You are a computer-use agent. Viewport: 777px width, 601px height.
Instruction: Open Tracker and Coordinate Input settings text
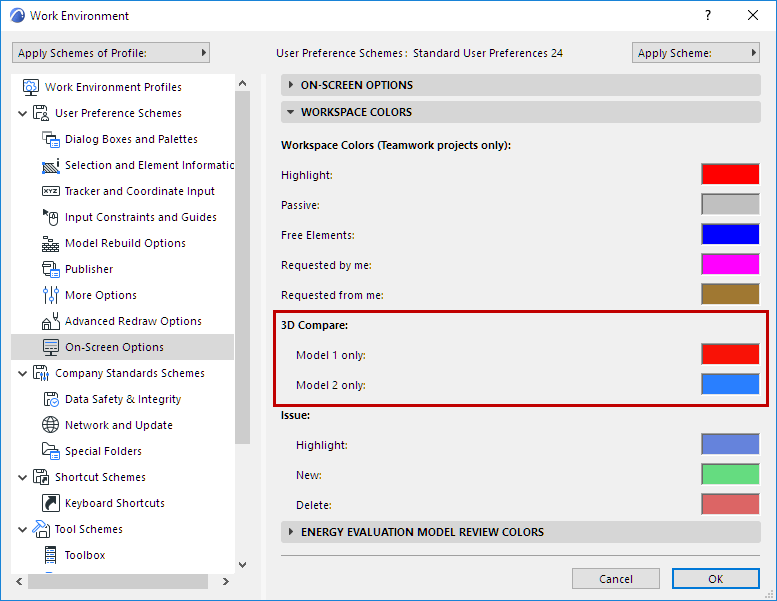coord(140,191)
